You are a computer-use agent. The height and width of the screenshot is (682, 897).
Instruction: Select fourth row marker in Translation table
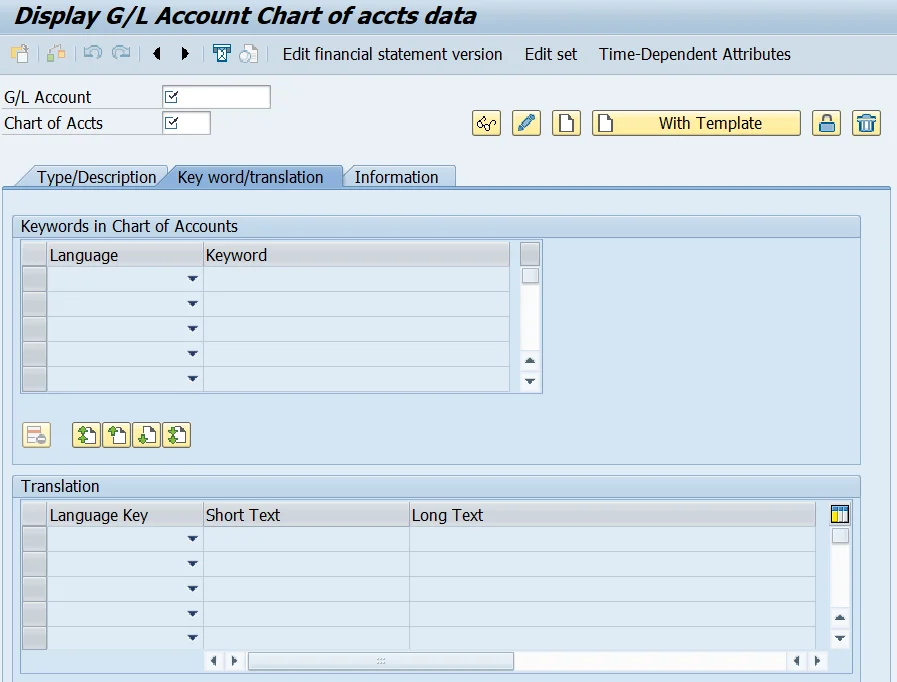(x=34, y=613)
